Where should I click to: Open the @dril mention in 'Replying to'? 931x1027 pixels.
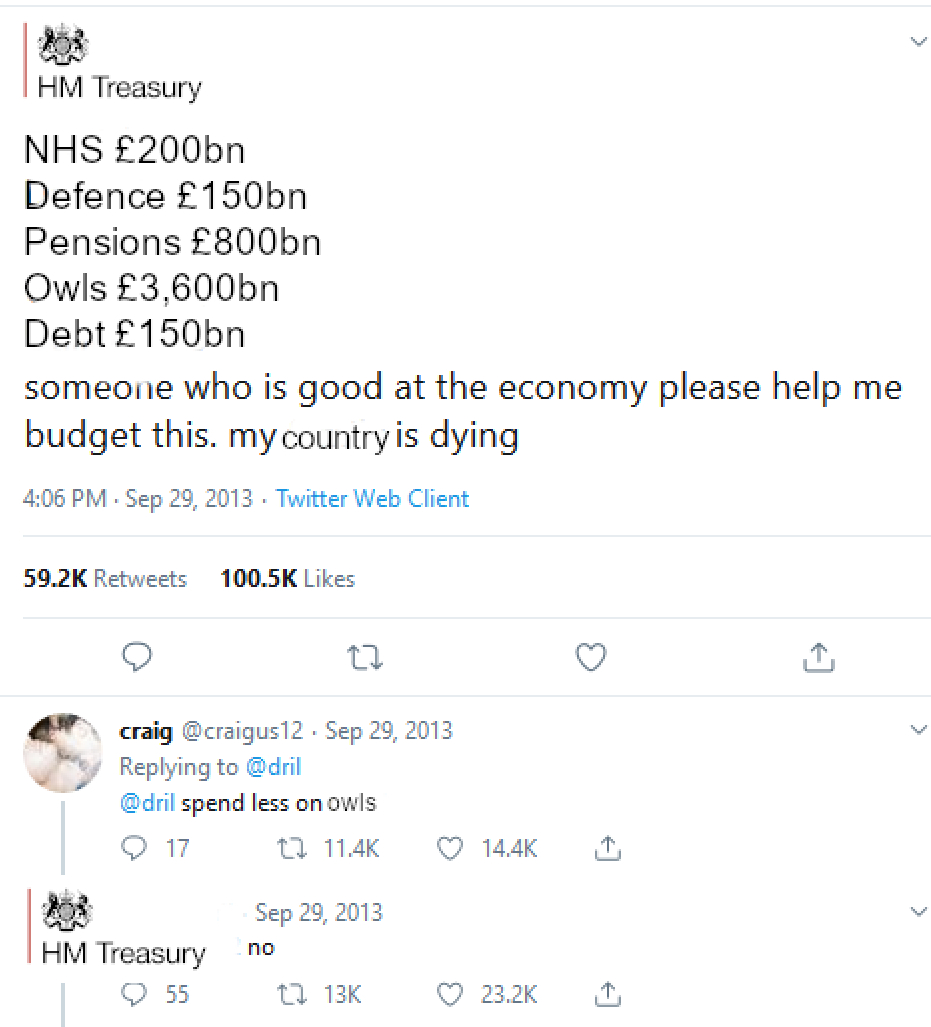pos(272,767)
